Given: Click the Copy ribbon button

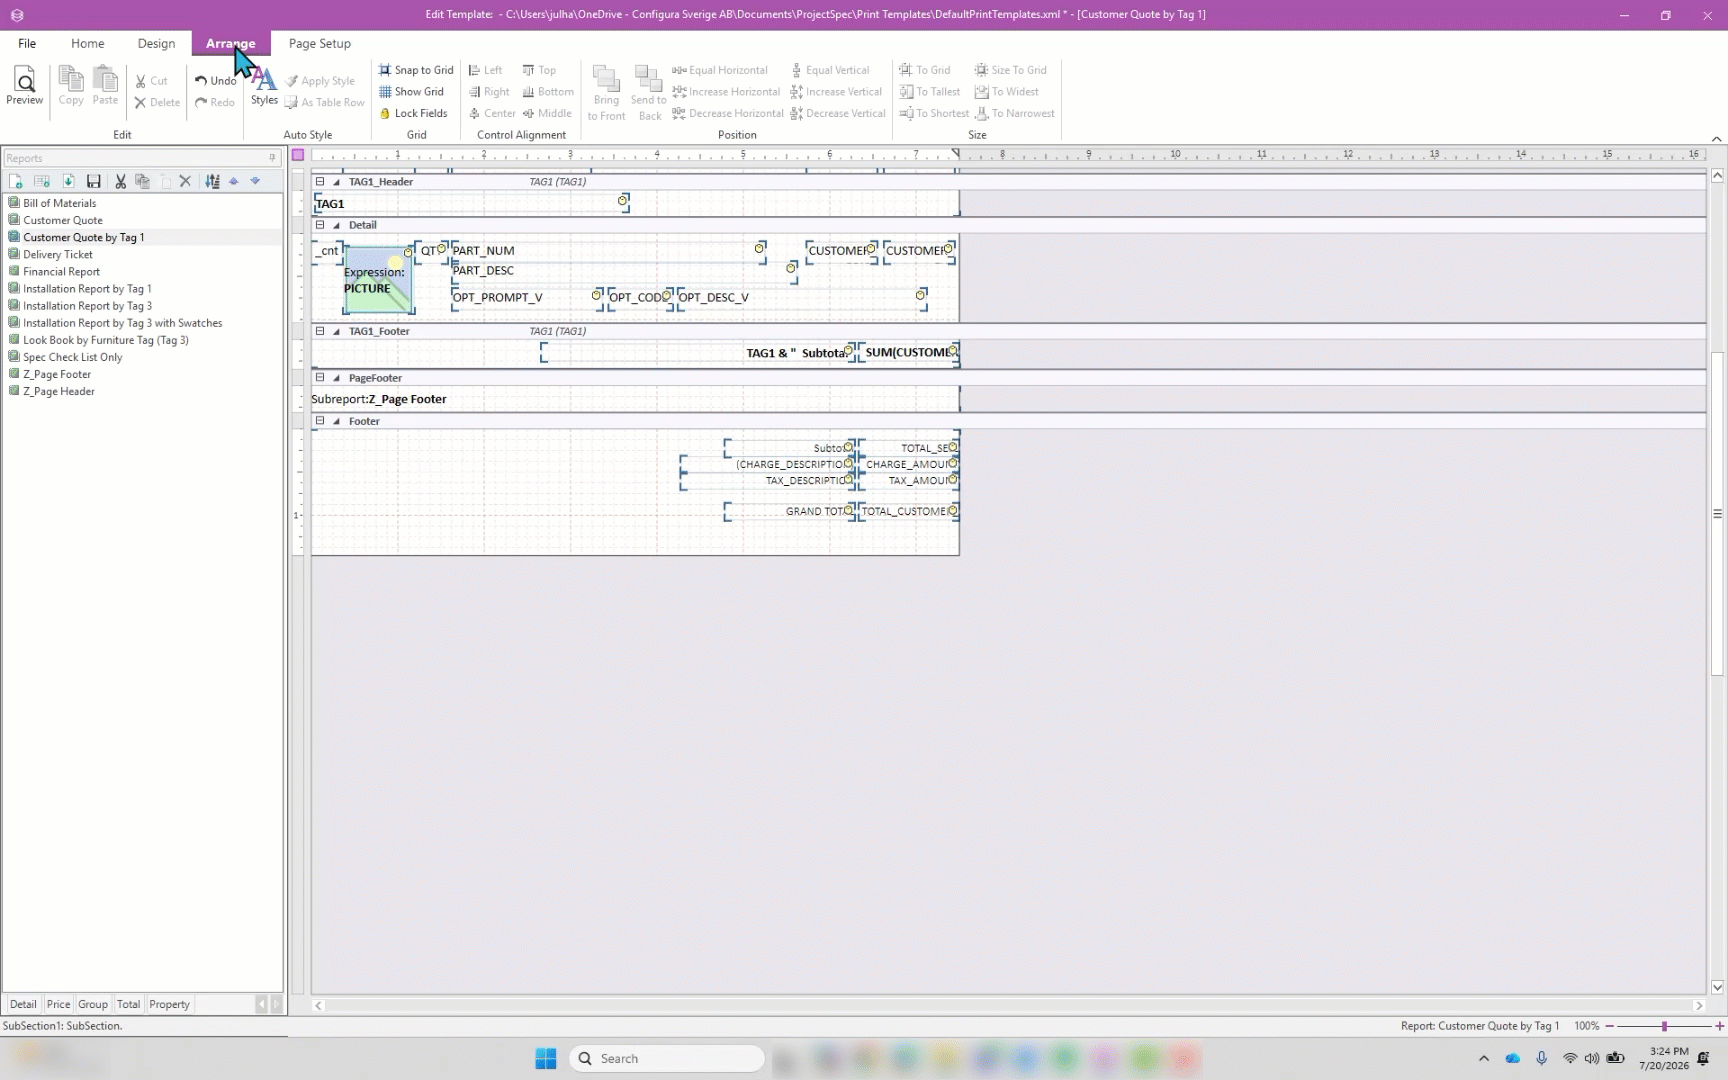Looking at the screenshot, I should [71, 85].
